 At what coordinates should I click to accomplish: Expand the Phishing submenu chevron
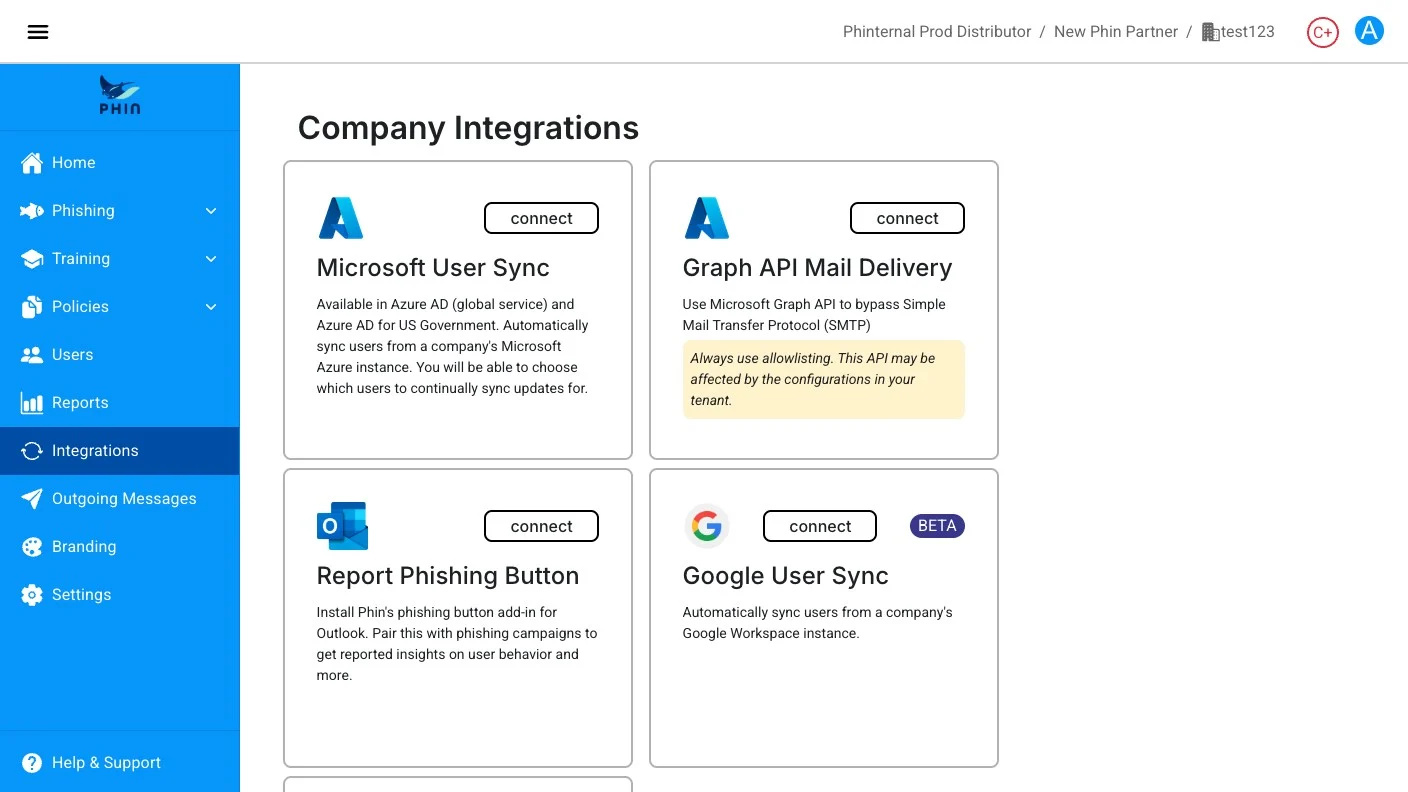pyautogui.click(x=211, y=211)
